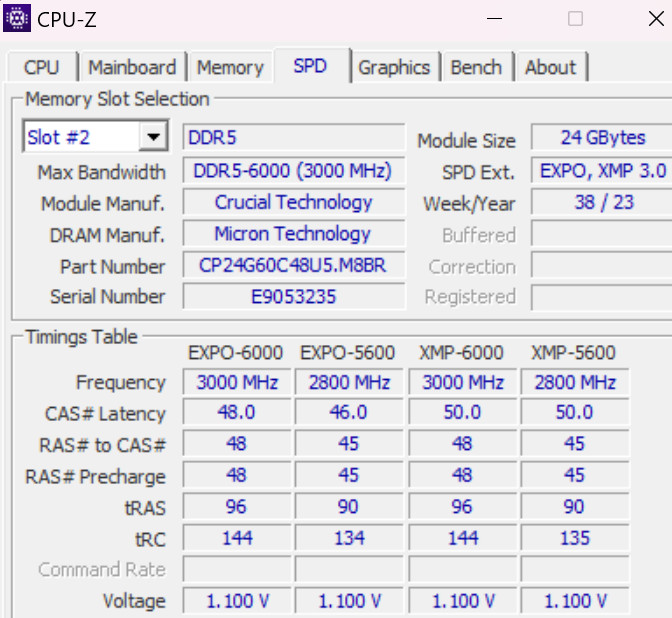Switch to the Memory tab
The image size is (672, 618).
pos(230,67)
